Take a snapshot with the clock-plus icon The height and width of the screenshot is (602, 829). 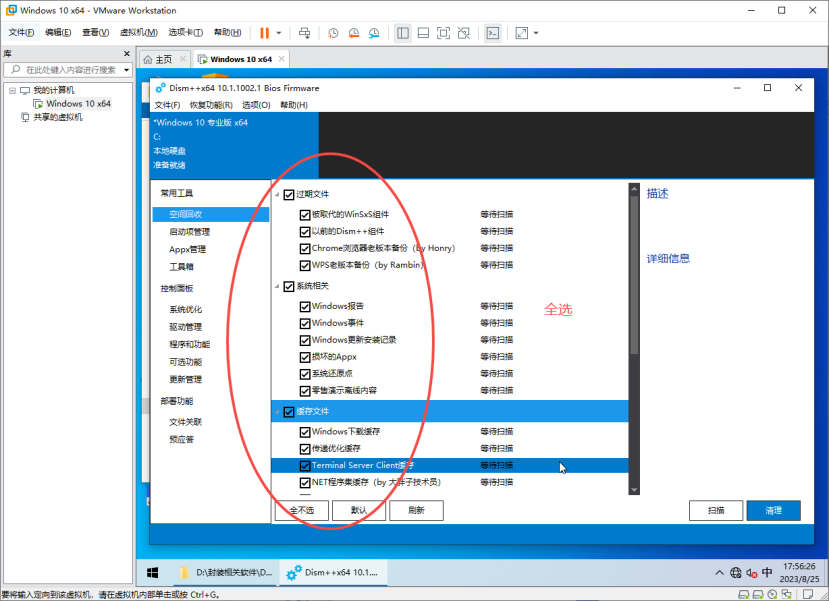(333, 33)
